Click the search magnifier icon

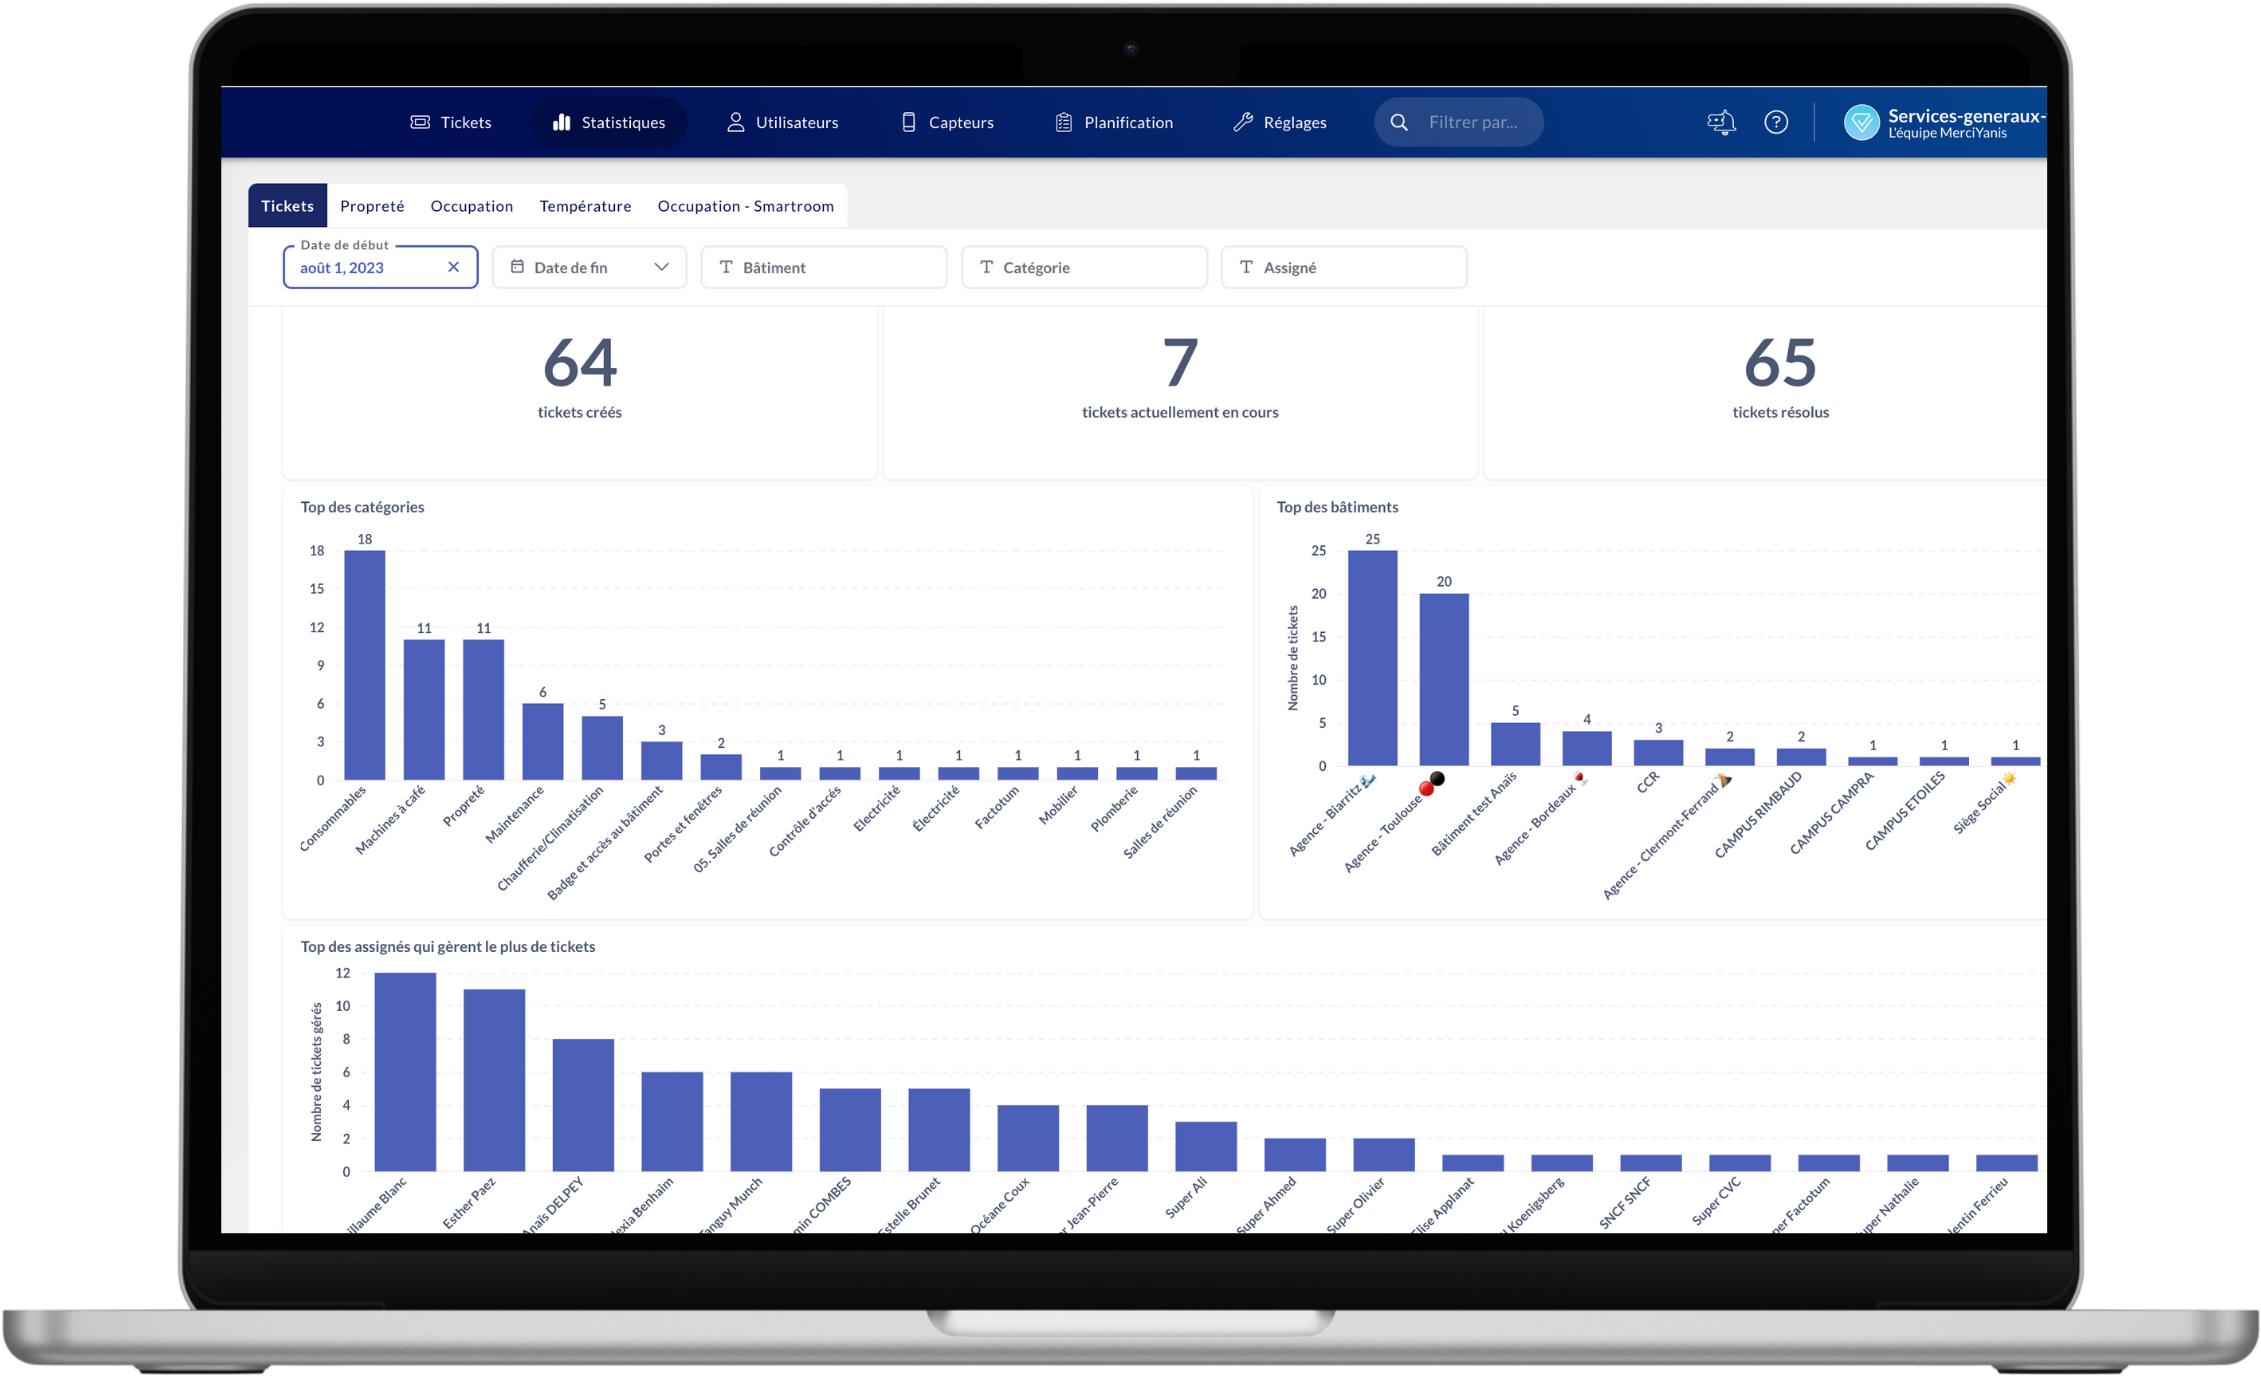[x=1399, y=122]
